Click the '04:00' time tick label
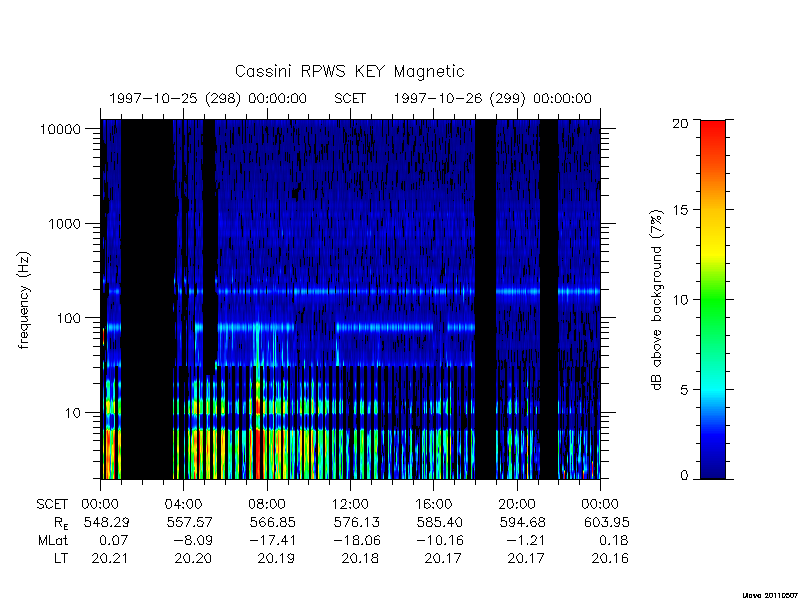Screen dimensions: 800x600 [183, 504]
